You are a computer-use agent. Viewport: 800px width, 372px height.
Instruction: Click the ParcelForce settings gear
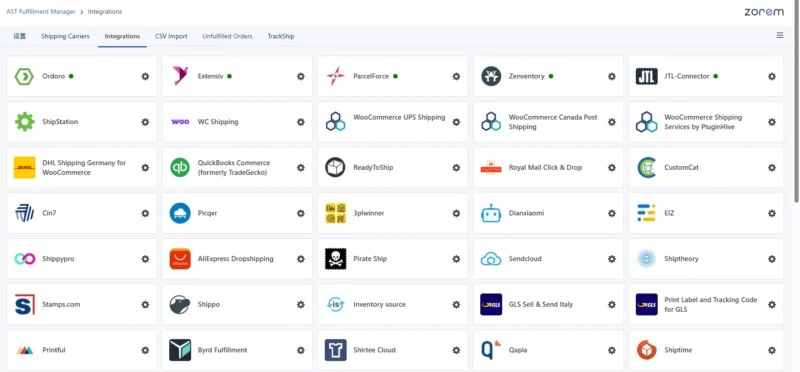456,77
